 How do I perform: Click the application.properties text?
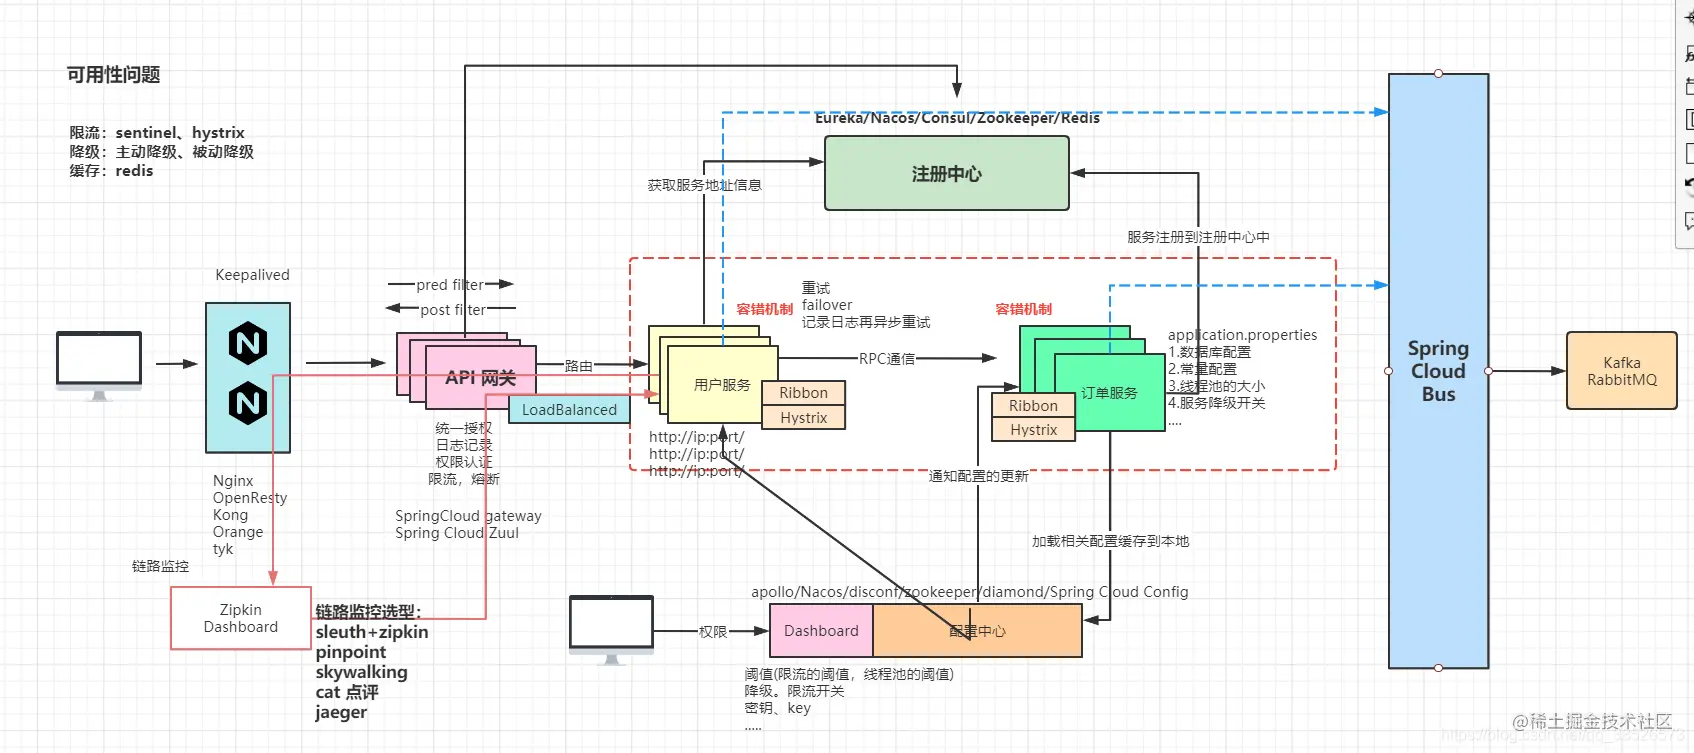click(x=1242, y=335)
